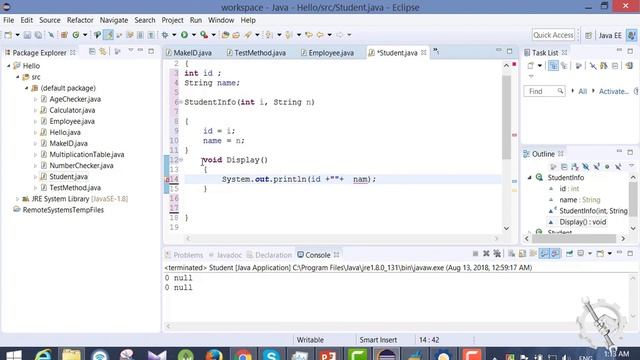Click Remove Launch X icon in Console
Image resolution: width=640 pixels, height=360 pixels.
click(486, 254)
